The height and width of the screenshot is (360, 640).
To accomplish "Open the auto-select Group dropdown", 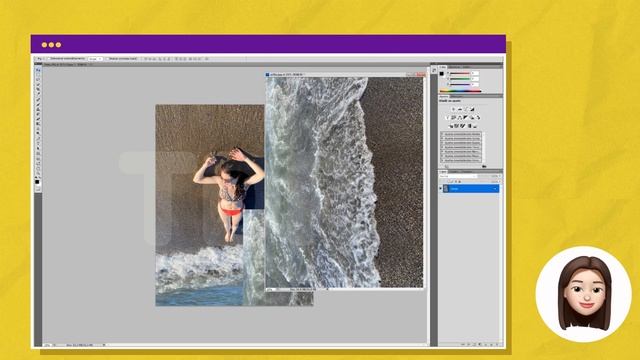I will [x=95, y=59].
